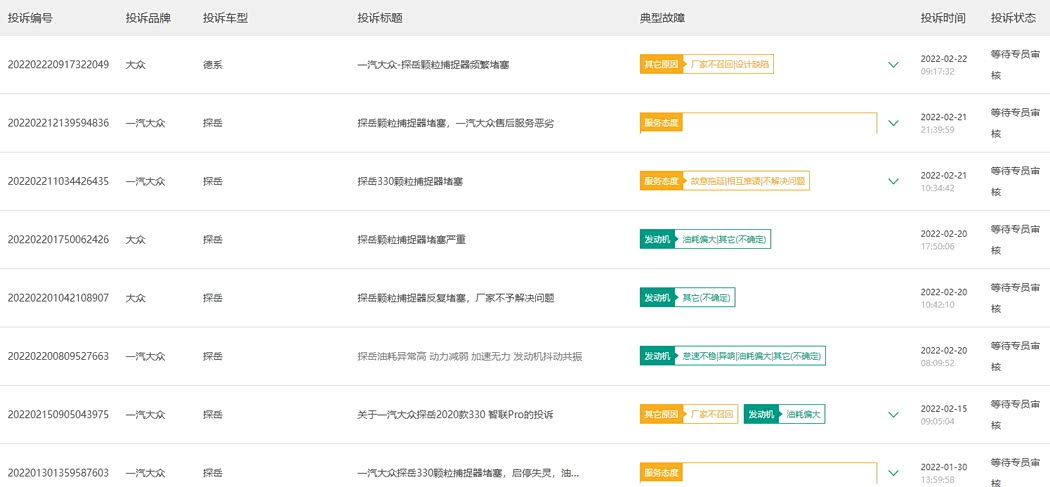Expand fault tags for 探岳330颗粒捕捉器堵塞 row
The height and width of the screenshot is (487, 1050).
click(893, 181)
